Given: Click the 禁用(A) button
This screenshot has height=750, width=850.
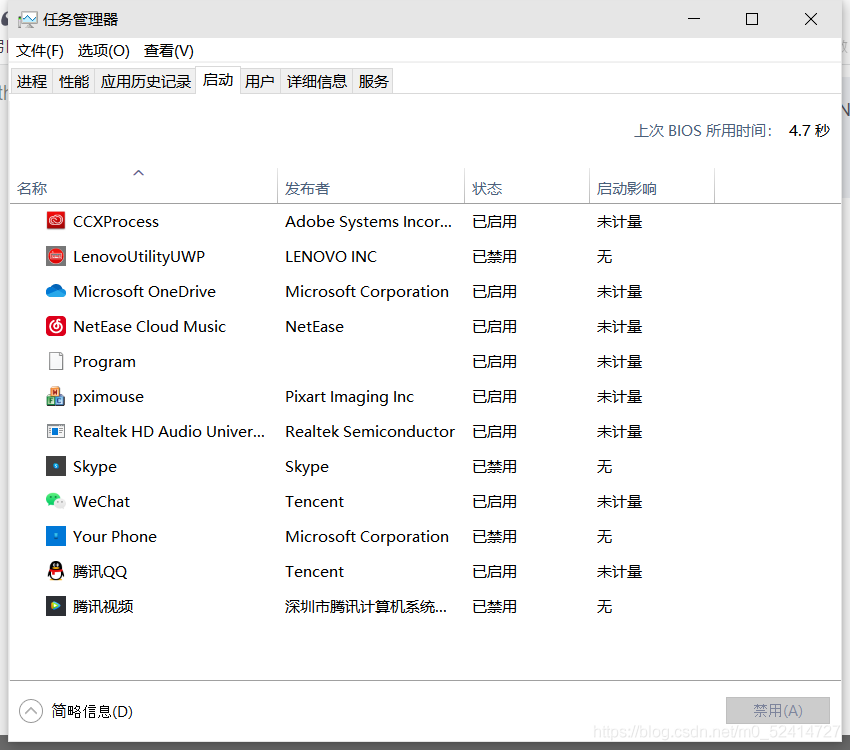Looking at the screenshot, I should 778,710.
